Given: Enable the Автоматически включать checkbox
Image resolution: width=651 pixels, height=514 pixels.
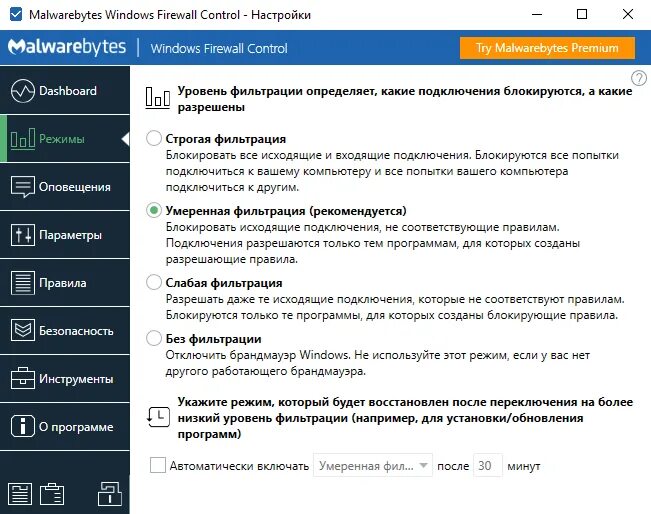Looking at the screenshot, I should coord(158,465).
